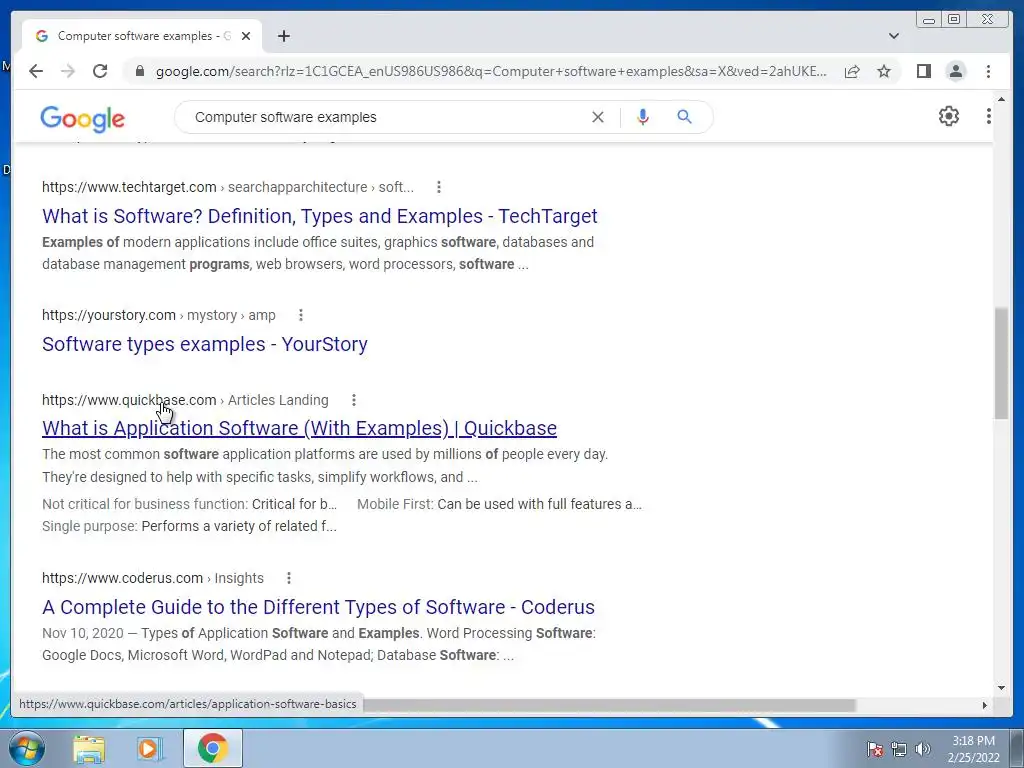Select the Computer software examples tab
Viewport: 1024px width, 768px height.
(x=142, y=36)
